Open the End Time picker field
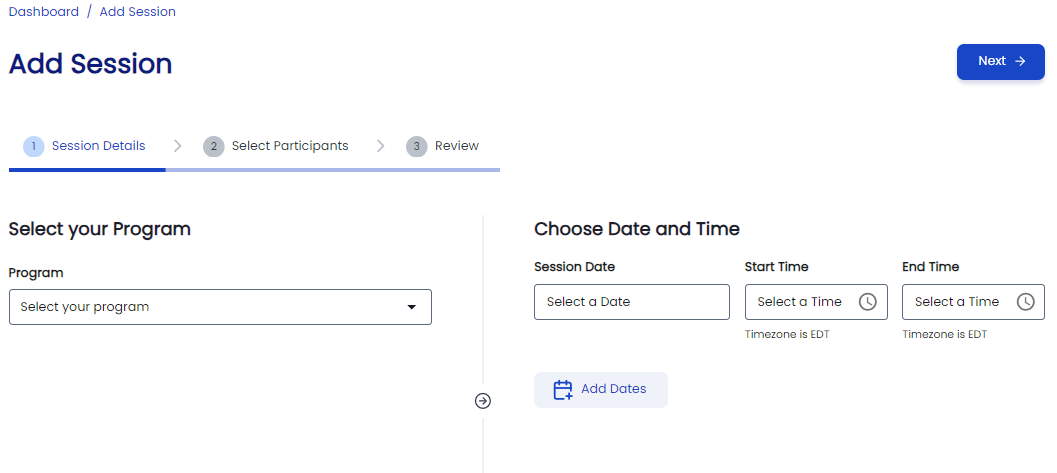Viewport: 1057px width, 473px height. click(957, 302)
